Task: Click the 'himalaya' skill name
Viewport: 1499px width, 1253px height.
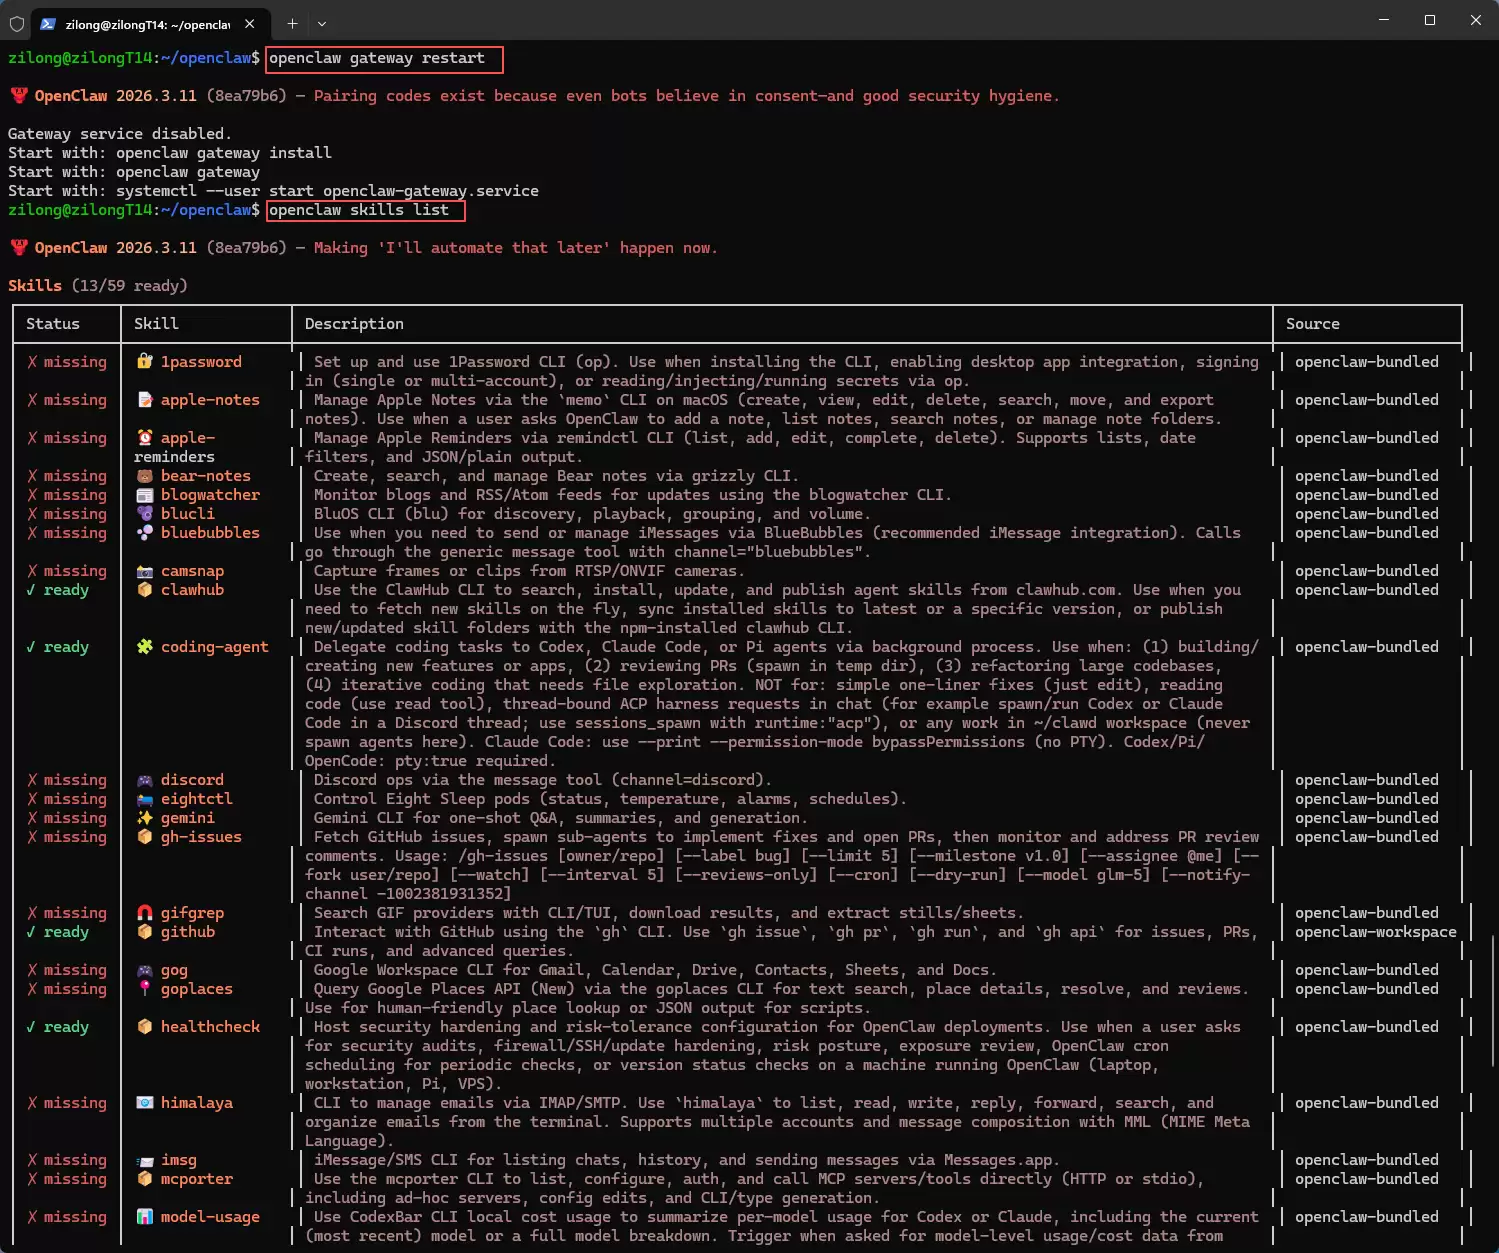Action: 197,1103
